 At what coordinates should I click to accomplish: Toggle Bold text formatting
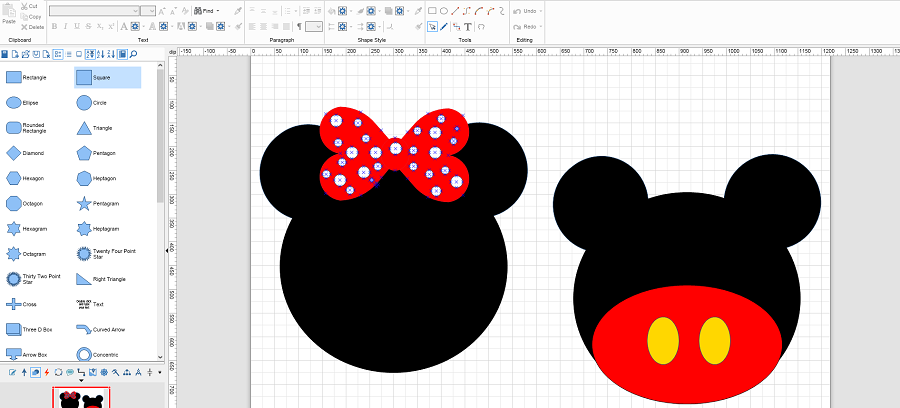click(x=55, y=26)
